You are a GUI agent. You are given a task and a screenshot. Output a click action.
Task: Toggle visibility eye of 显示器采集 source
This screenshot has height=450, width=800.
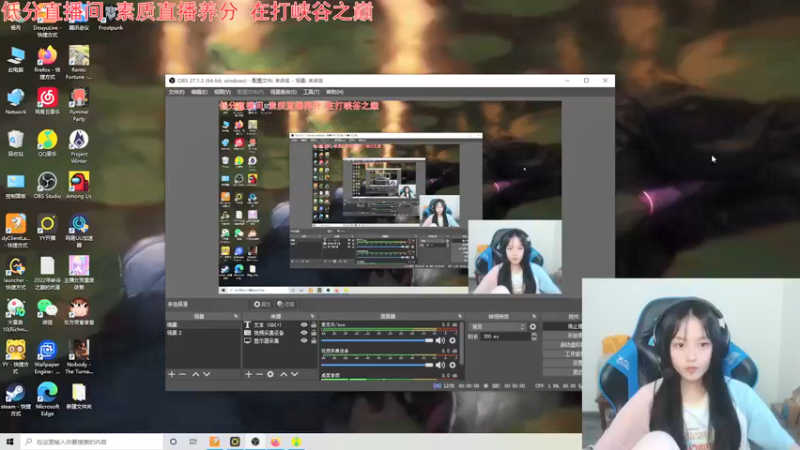click(304, 341)
